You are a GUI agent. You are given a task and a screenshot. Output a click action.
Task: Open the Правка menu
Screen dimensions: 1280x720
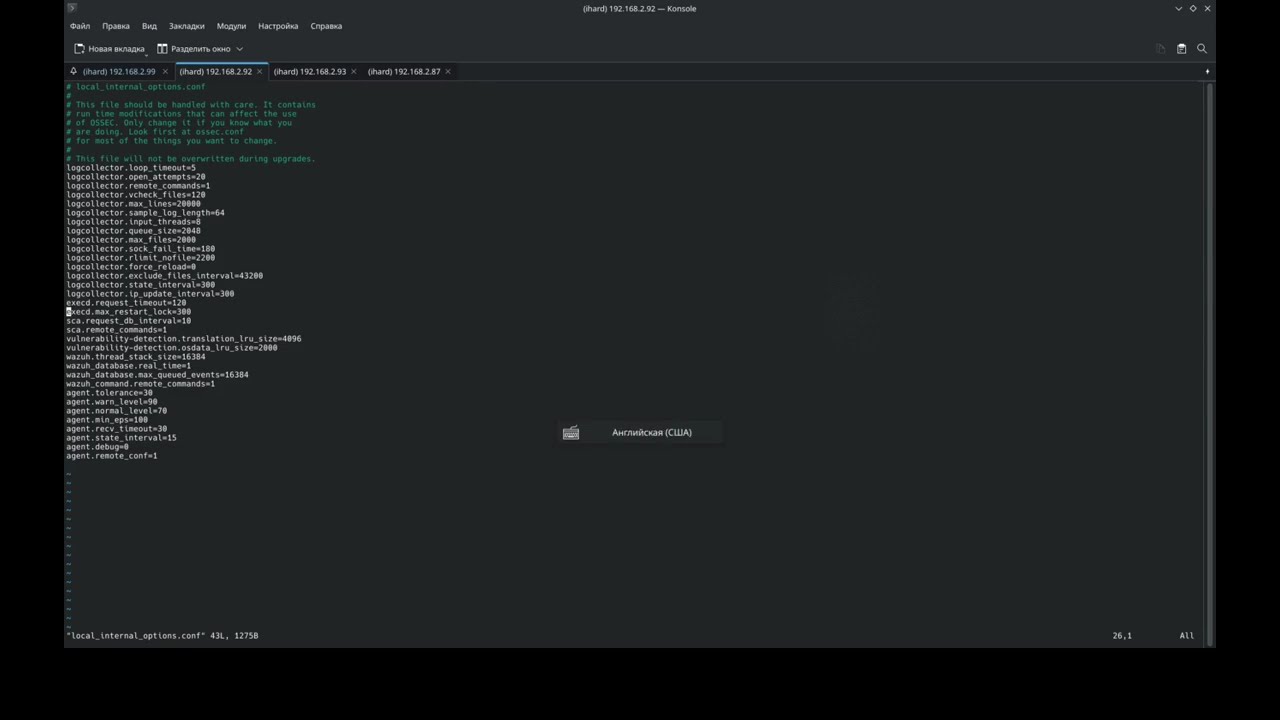pos(116,26)
